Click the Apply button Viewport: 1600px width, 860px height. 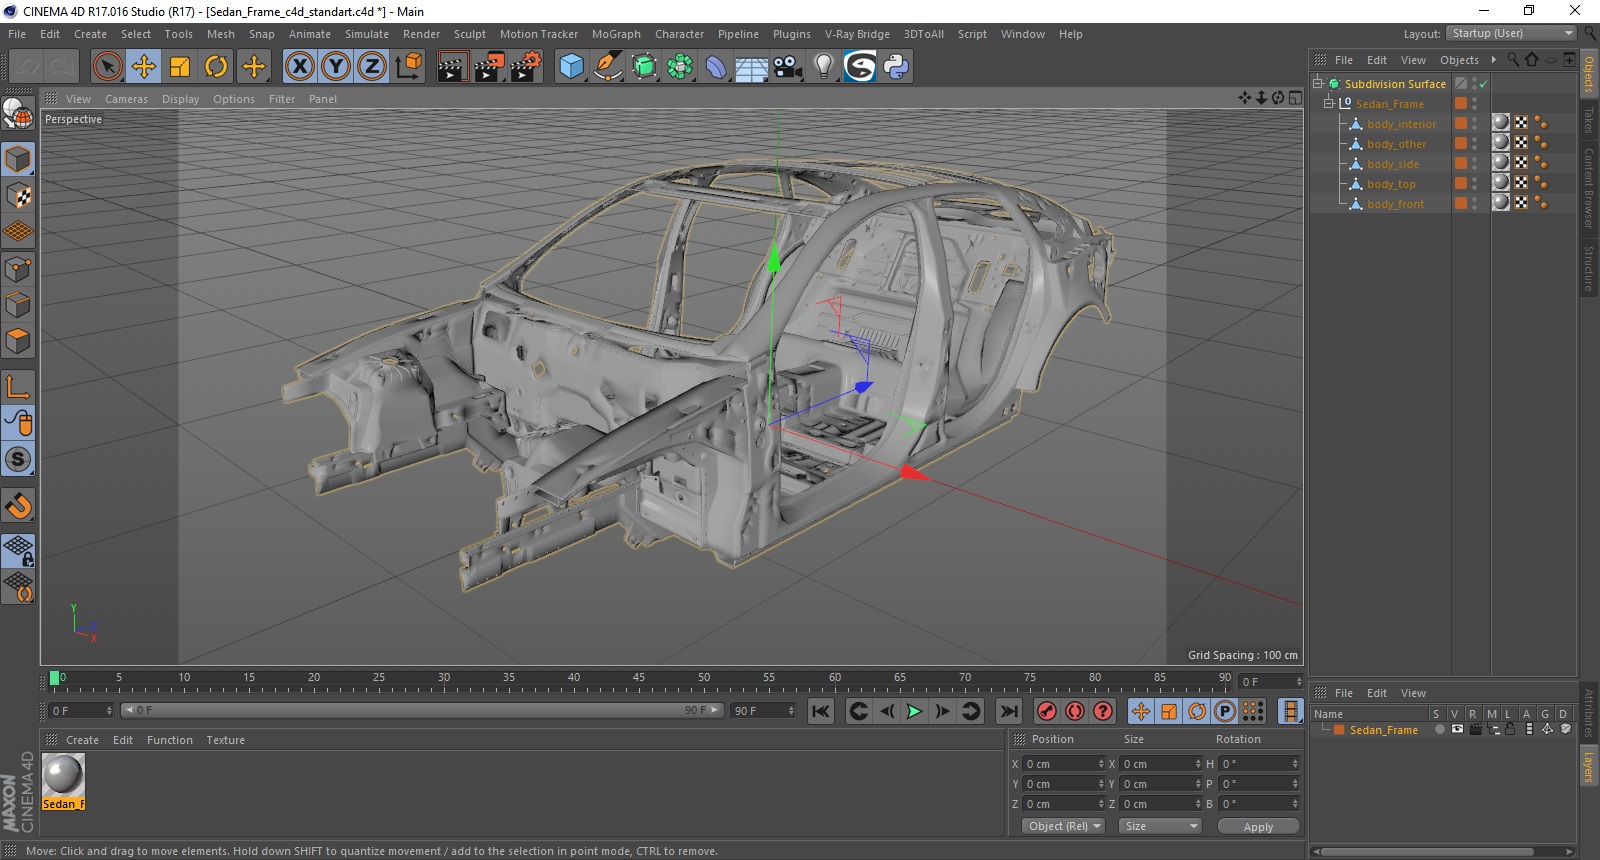pos(1258,827)
